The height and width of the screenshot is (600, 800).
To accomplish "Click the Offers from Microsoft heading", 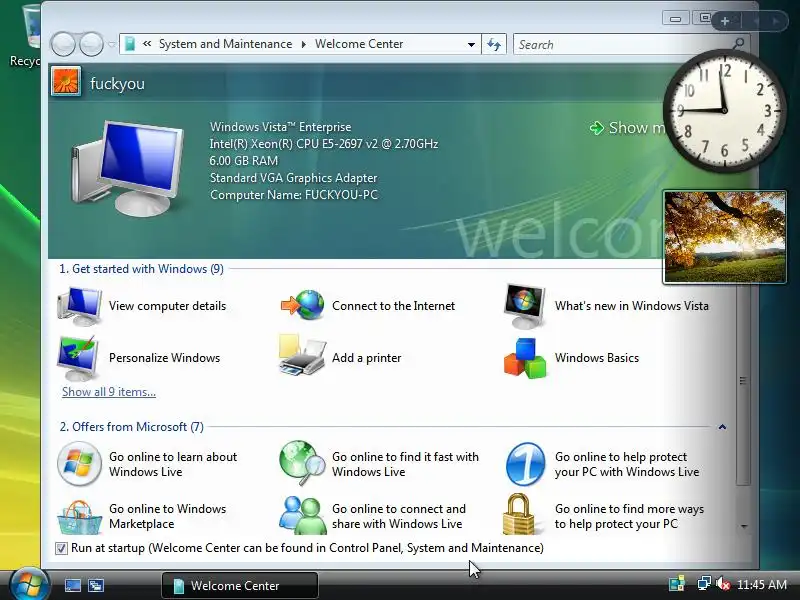I will click(132, 427).
